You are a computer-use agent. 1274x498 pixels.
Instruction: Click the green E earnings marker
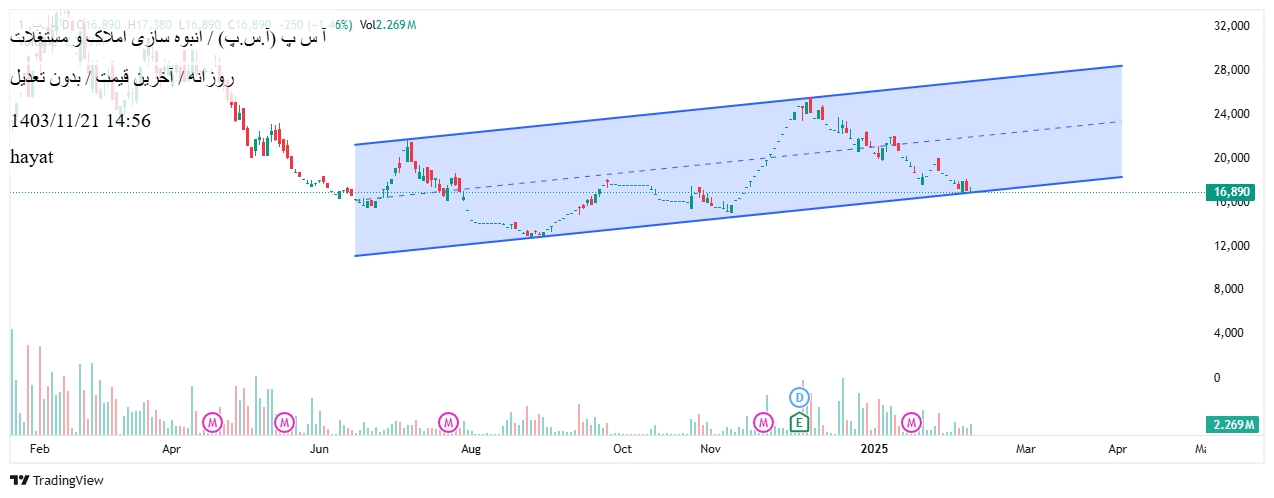799,422
